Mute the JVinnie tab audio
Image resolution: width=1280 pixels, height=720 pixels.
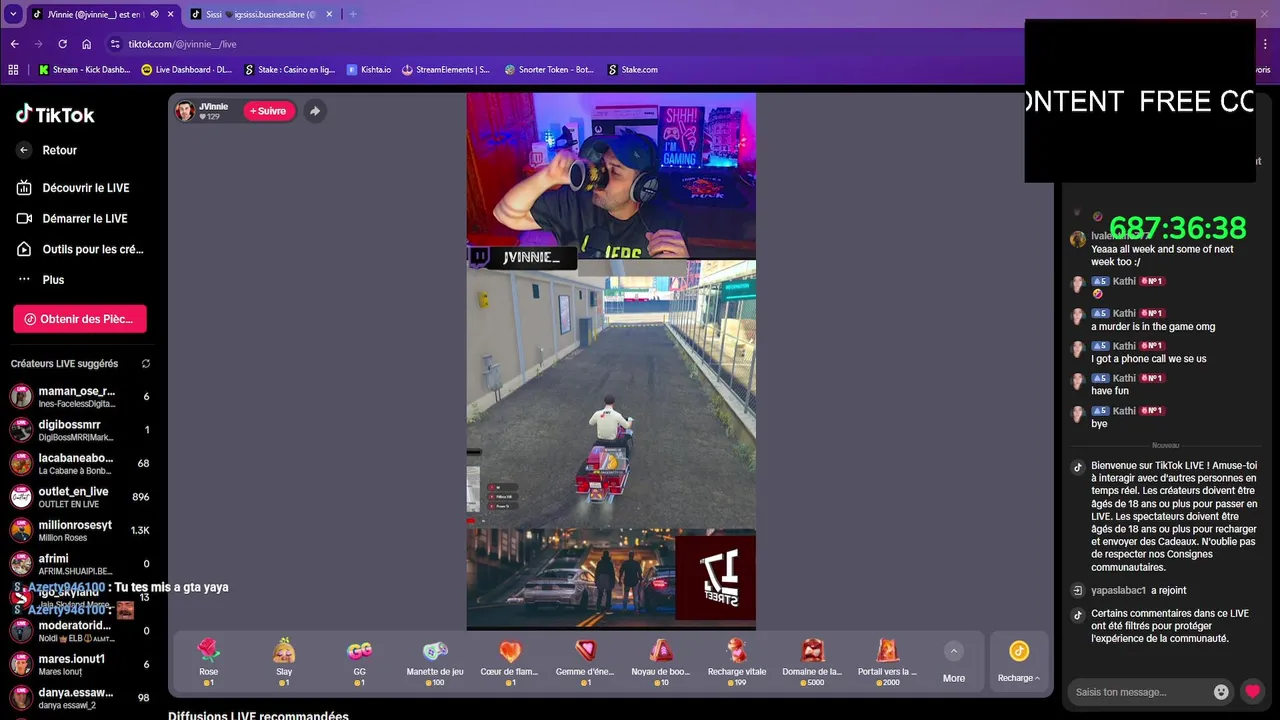154,14
